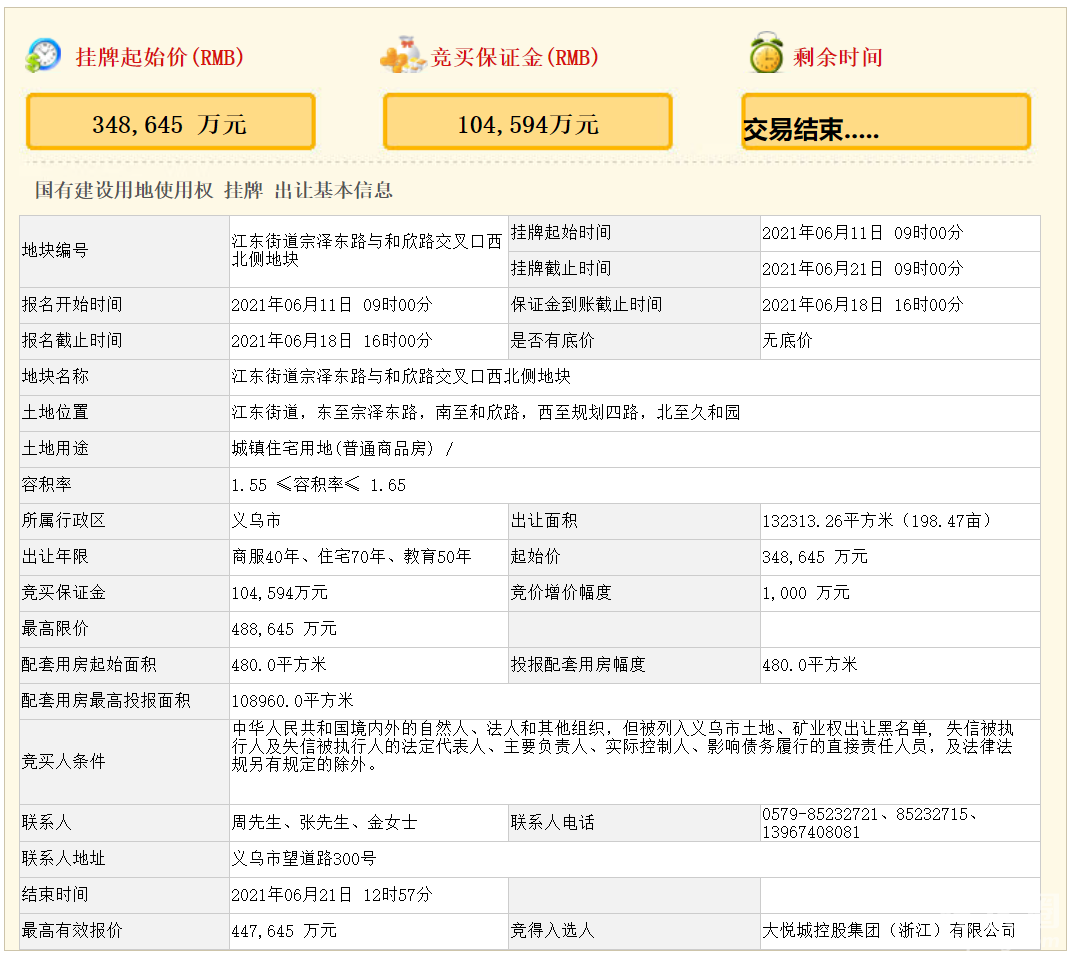Viewport: 1075px width, 958px height.
Task: Click the 竞买保证金(RMB) heading
Action: point(515,58)
